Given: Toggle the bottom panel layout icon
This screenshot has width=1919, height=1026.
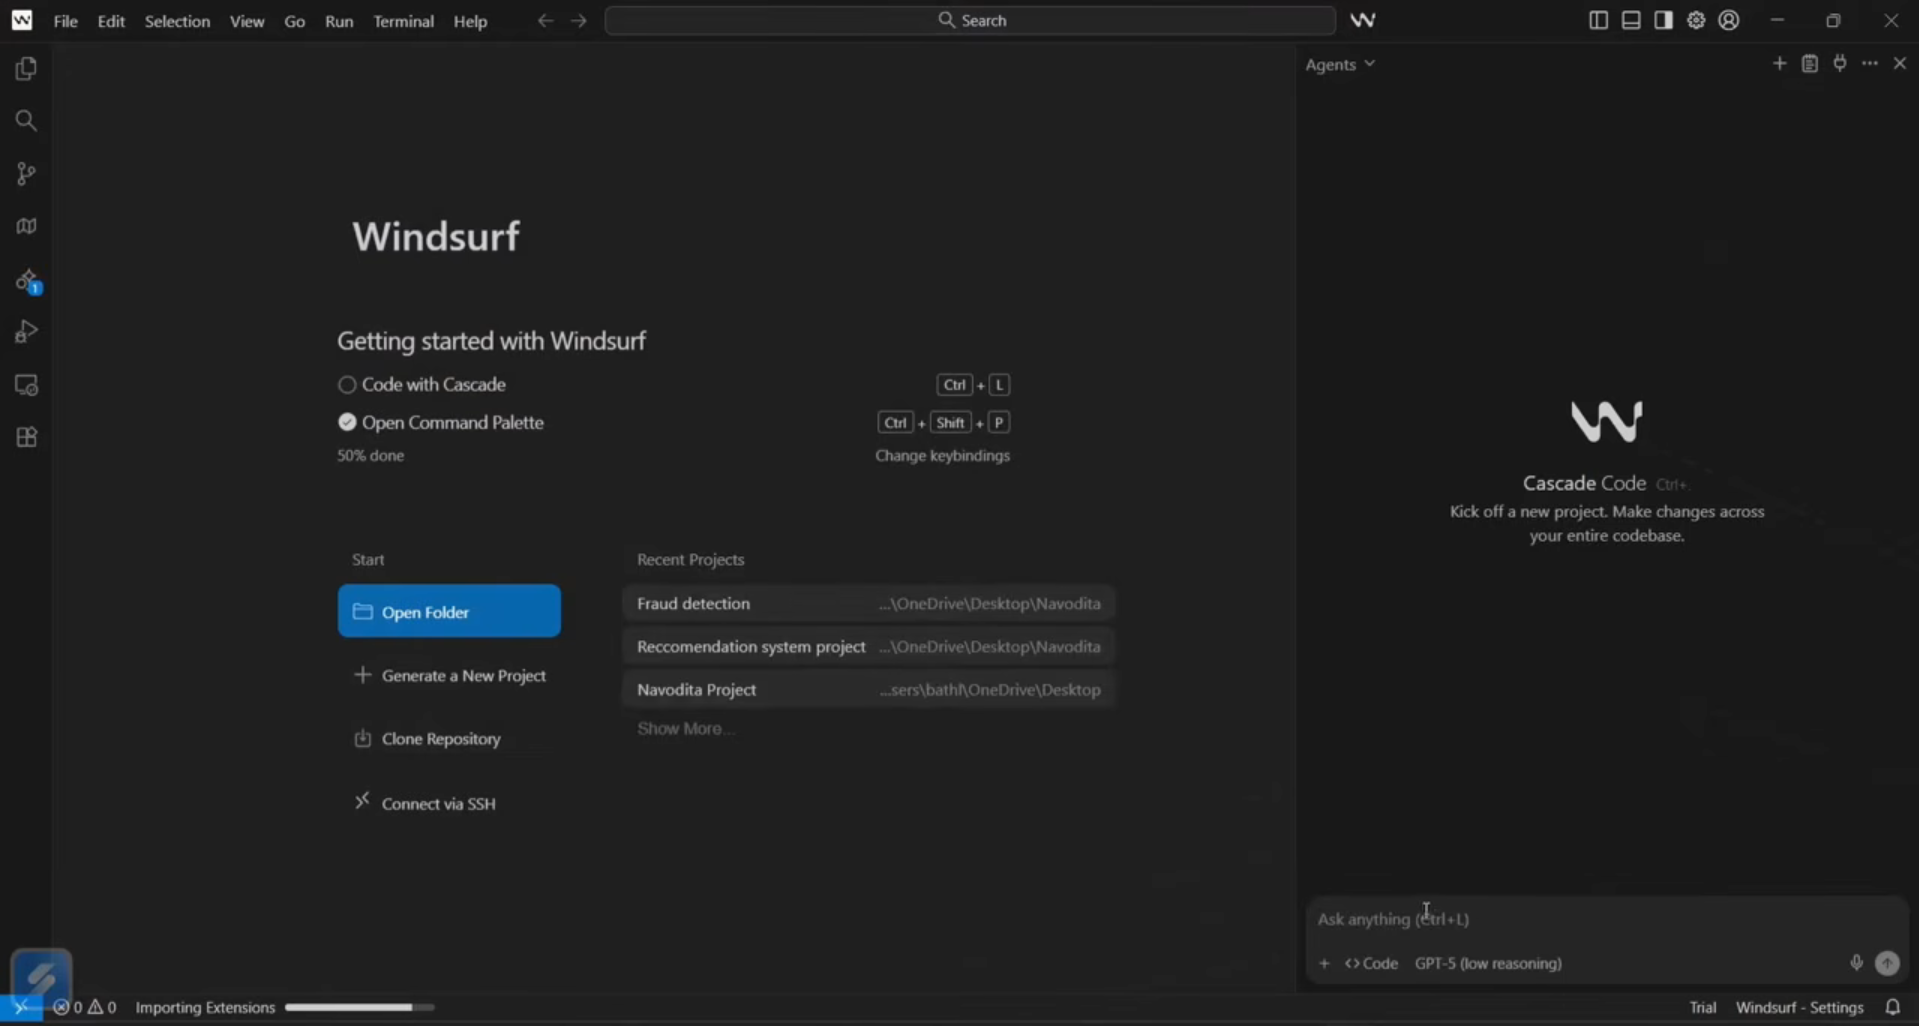Looking at the screenshot, I should 1631,20.
